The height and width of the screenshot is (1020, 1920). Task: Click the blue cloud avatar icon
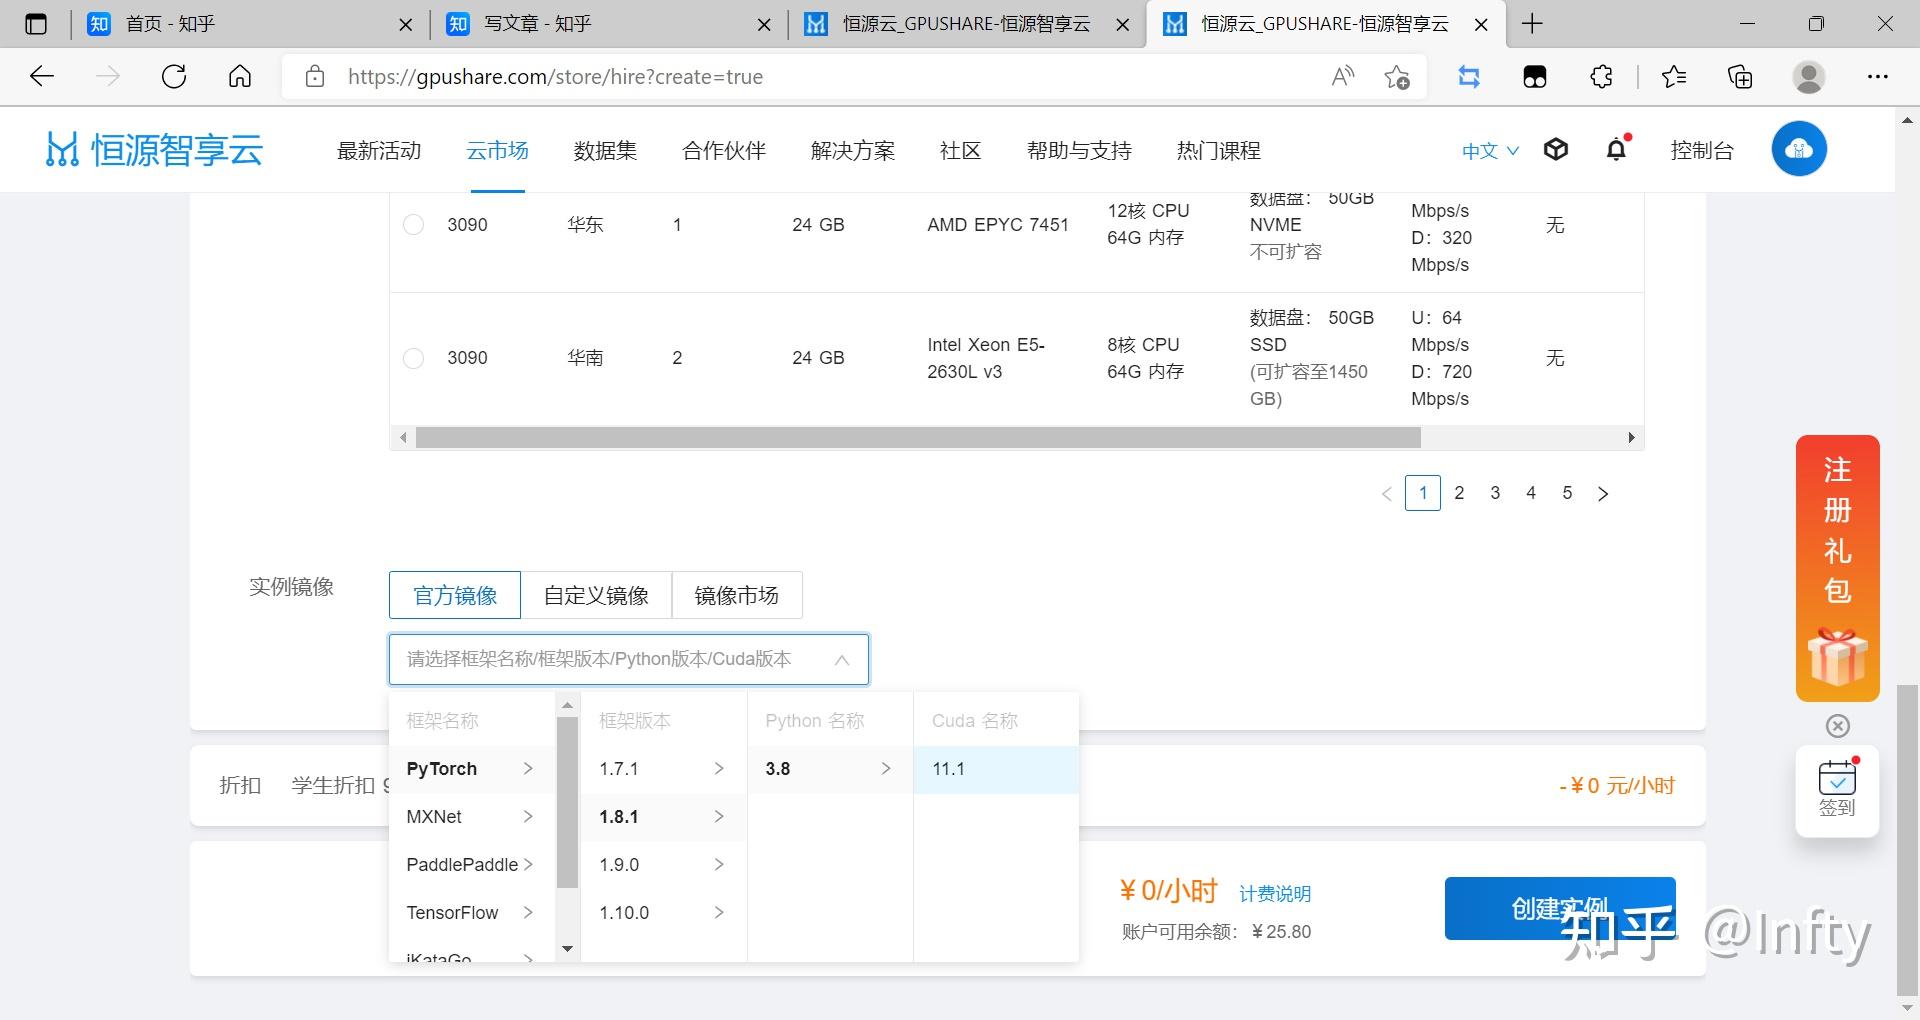click(x=1799, y=149)
